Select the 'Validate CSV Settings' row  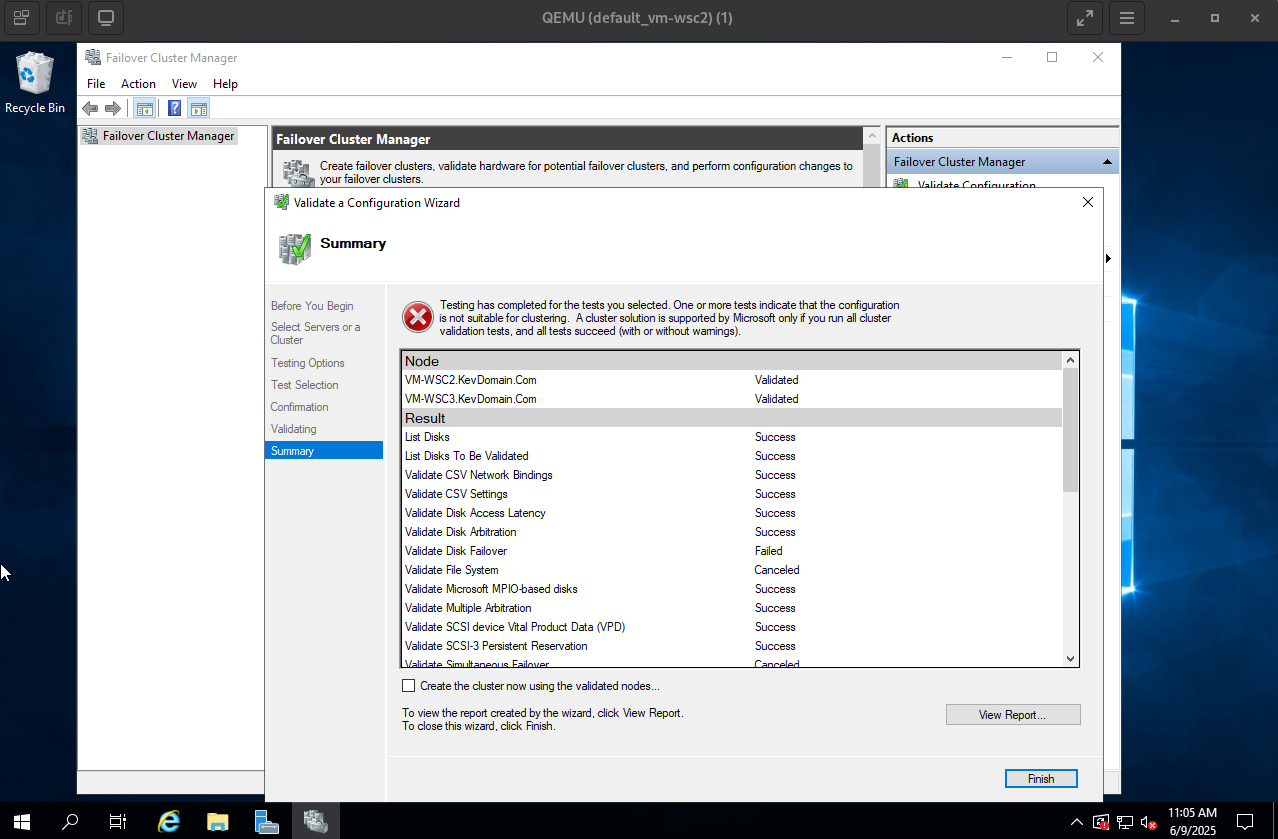731,494
